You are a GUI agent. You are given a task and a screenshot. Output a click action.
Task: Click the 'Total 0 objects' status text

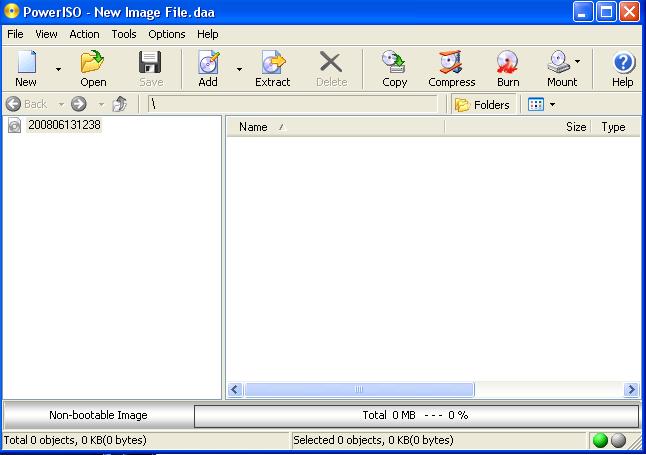(x=75, y=440)
